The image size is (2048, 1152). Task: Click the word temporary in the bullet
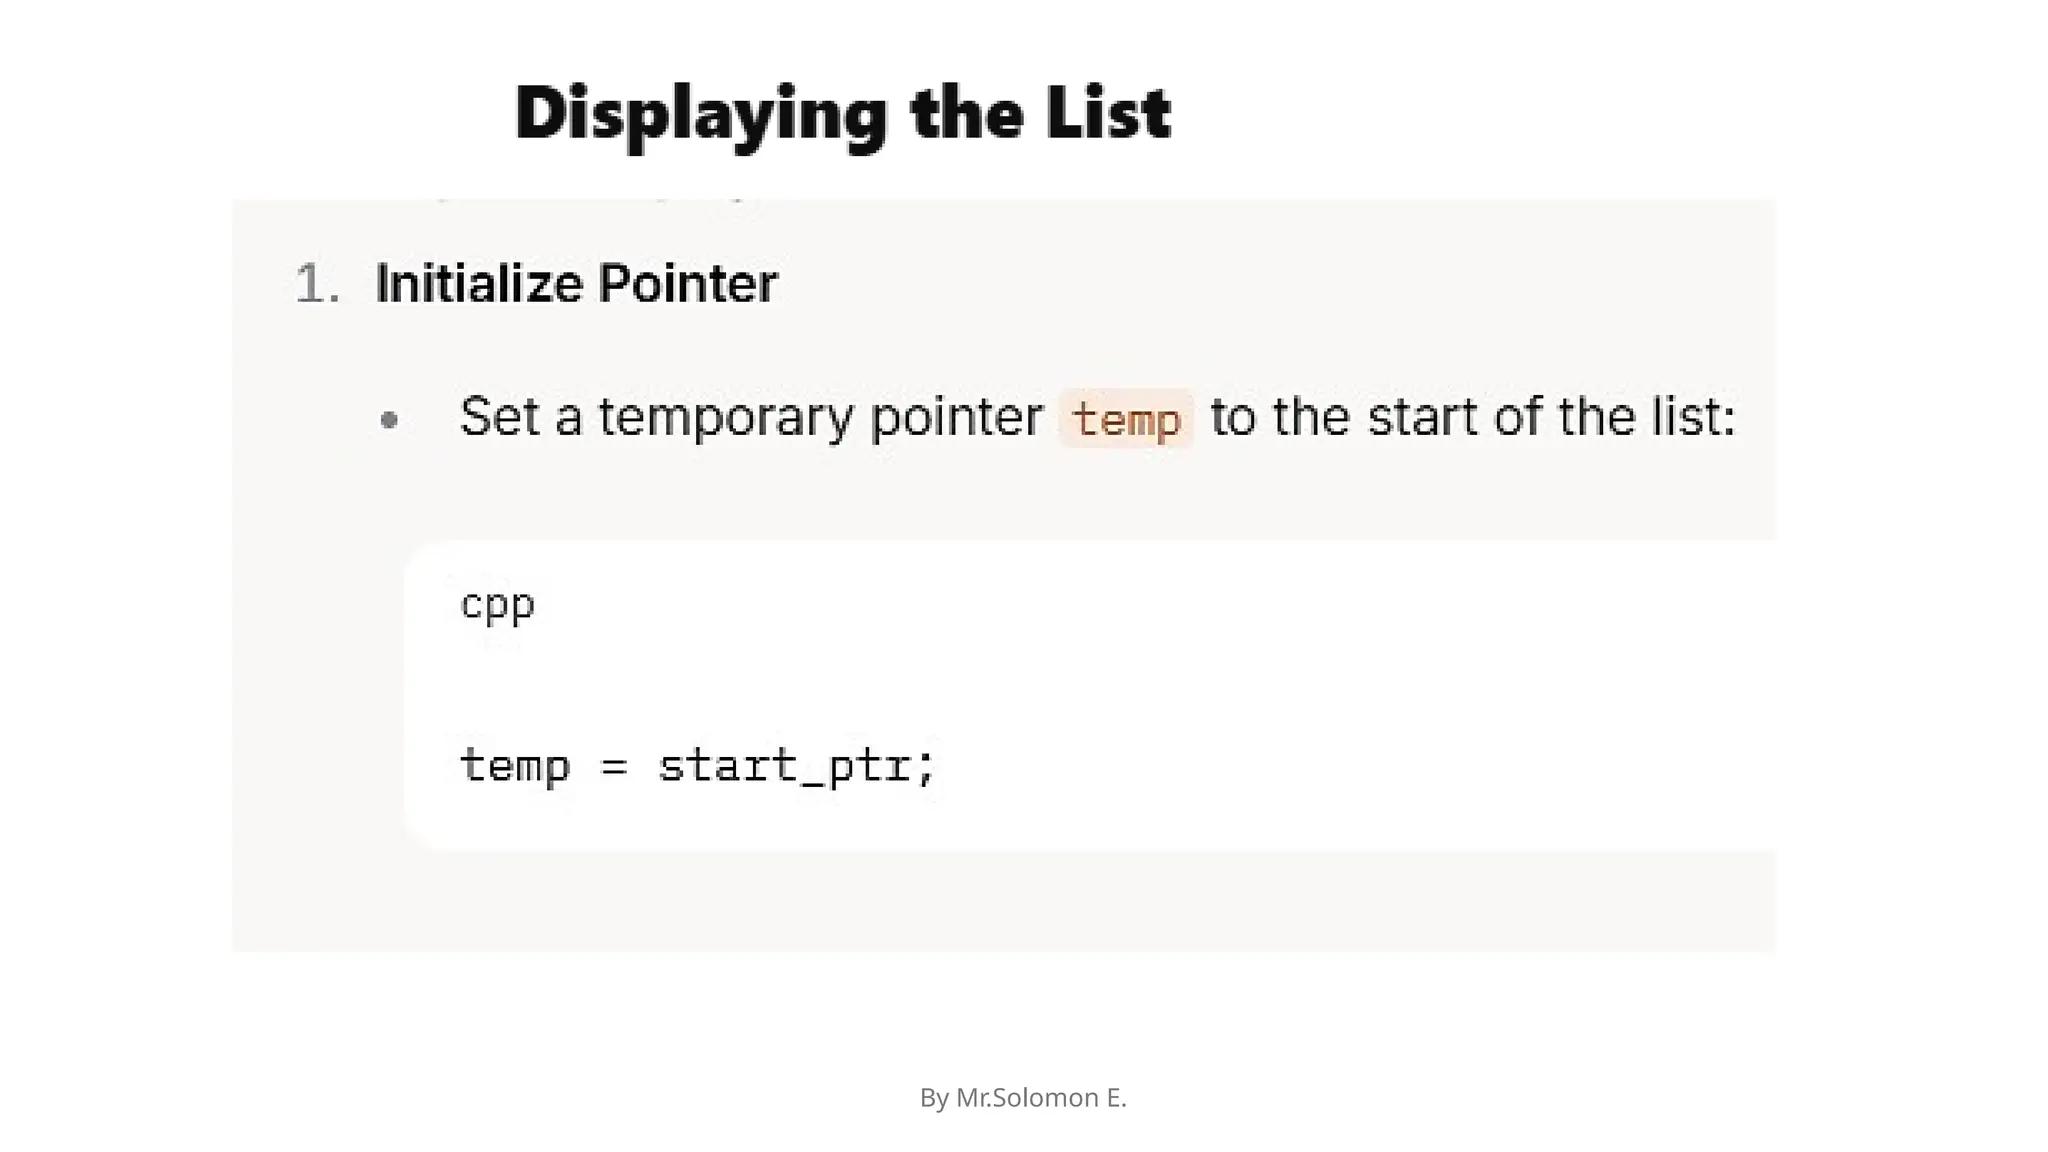click(x=726, y=418)
